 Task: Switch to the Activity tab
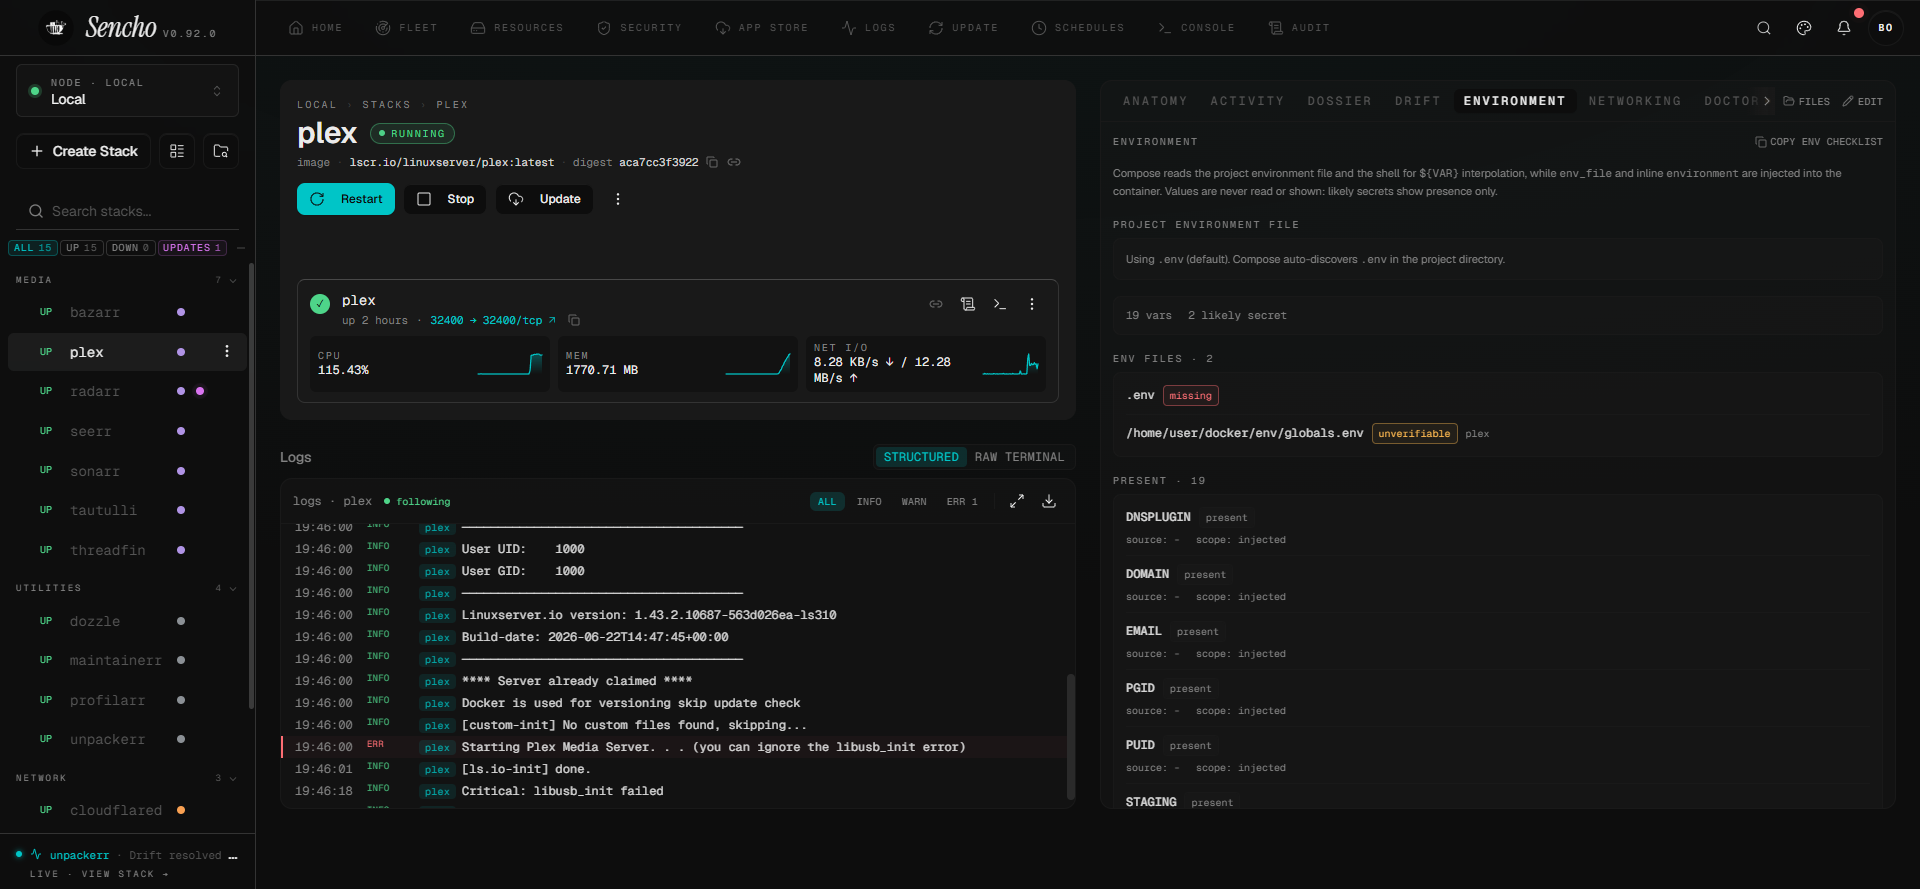(x=1247, y=101)
